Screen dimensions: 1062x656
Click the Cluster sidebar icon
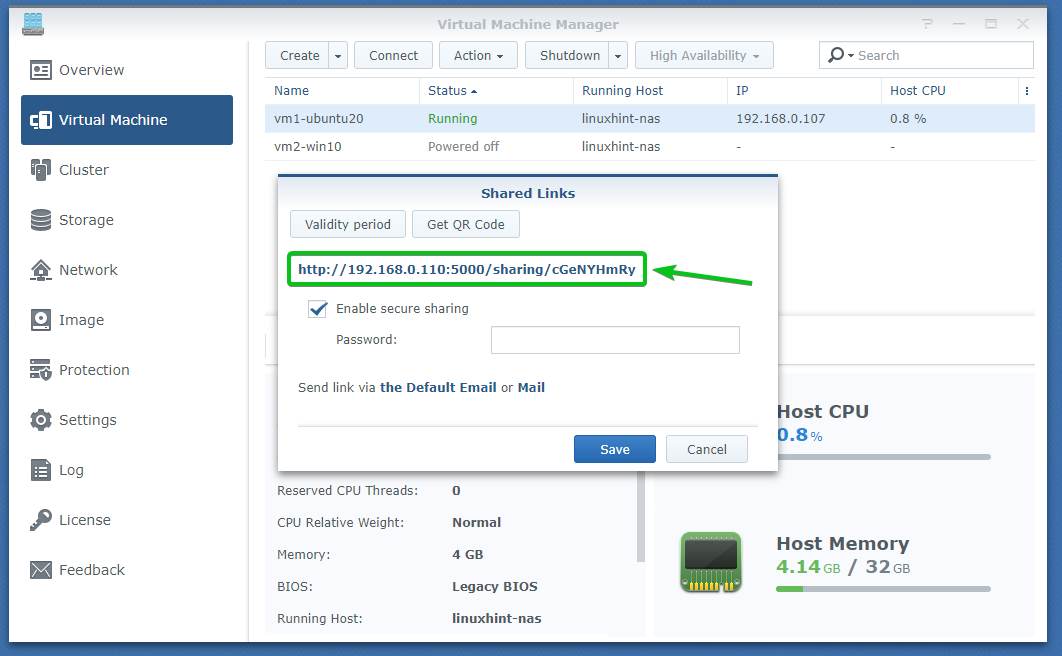(41, 170)
